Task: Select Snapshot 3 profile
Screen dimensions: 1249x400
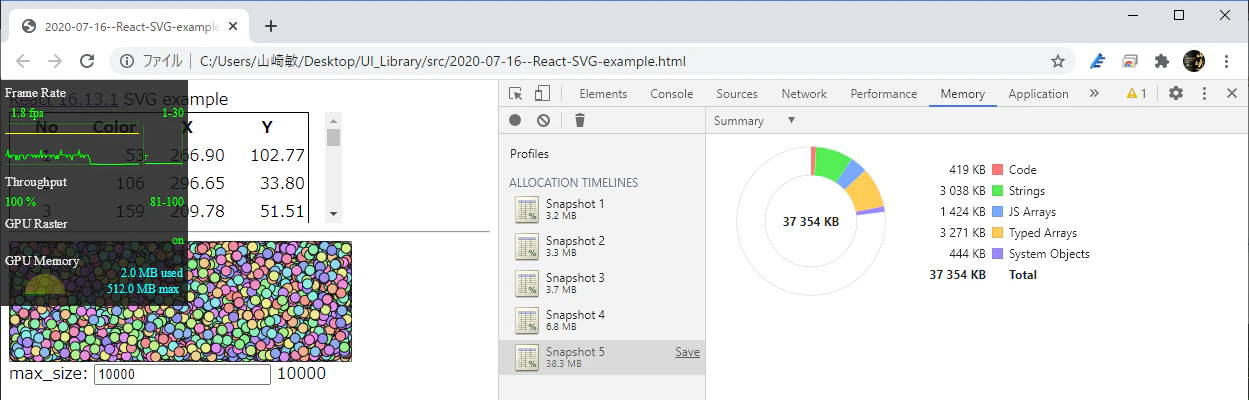Action: pos(602,284)
